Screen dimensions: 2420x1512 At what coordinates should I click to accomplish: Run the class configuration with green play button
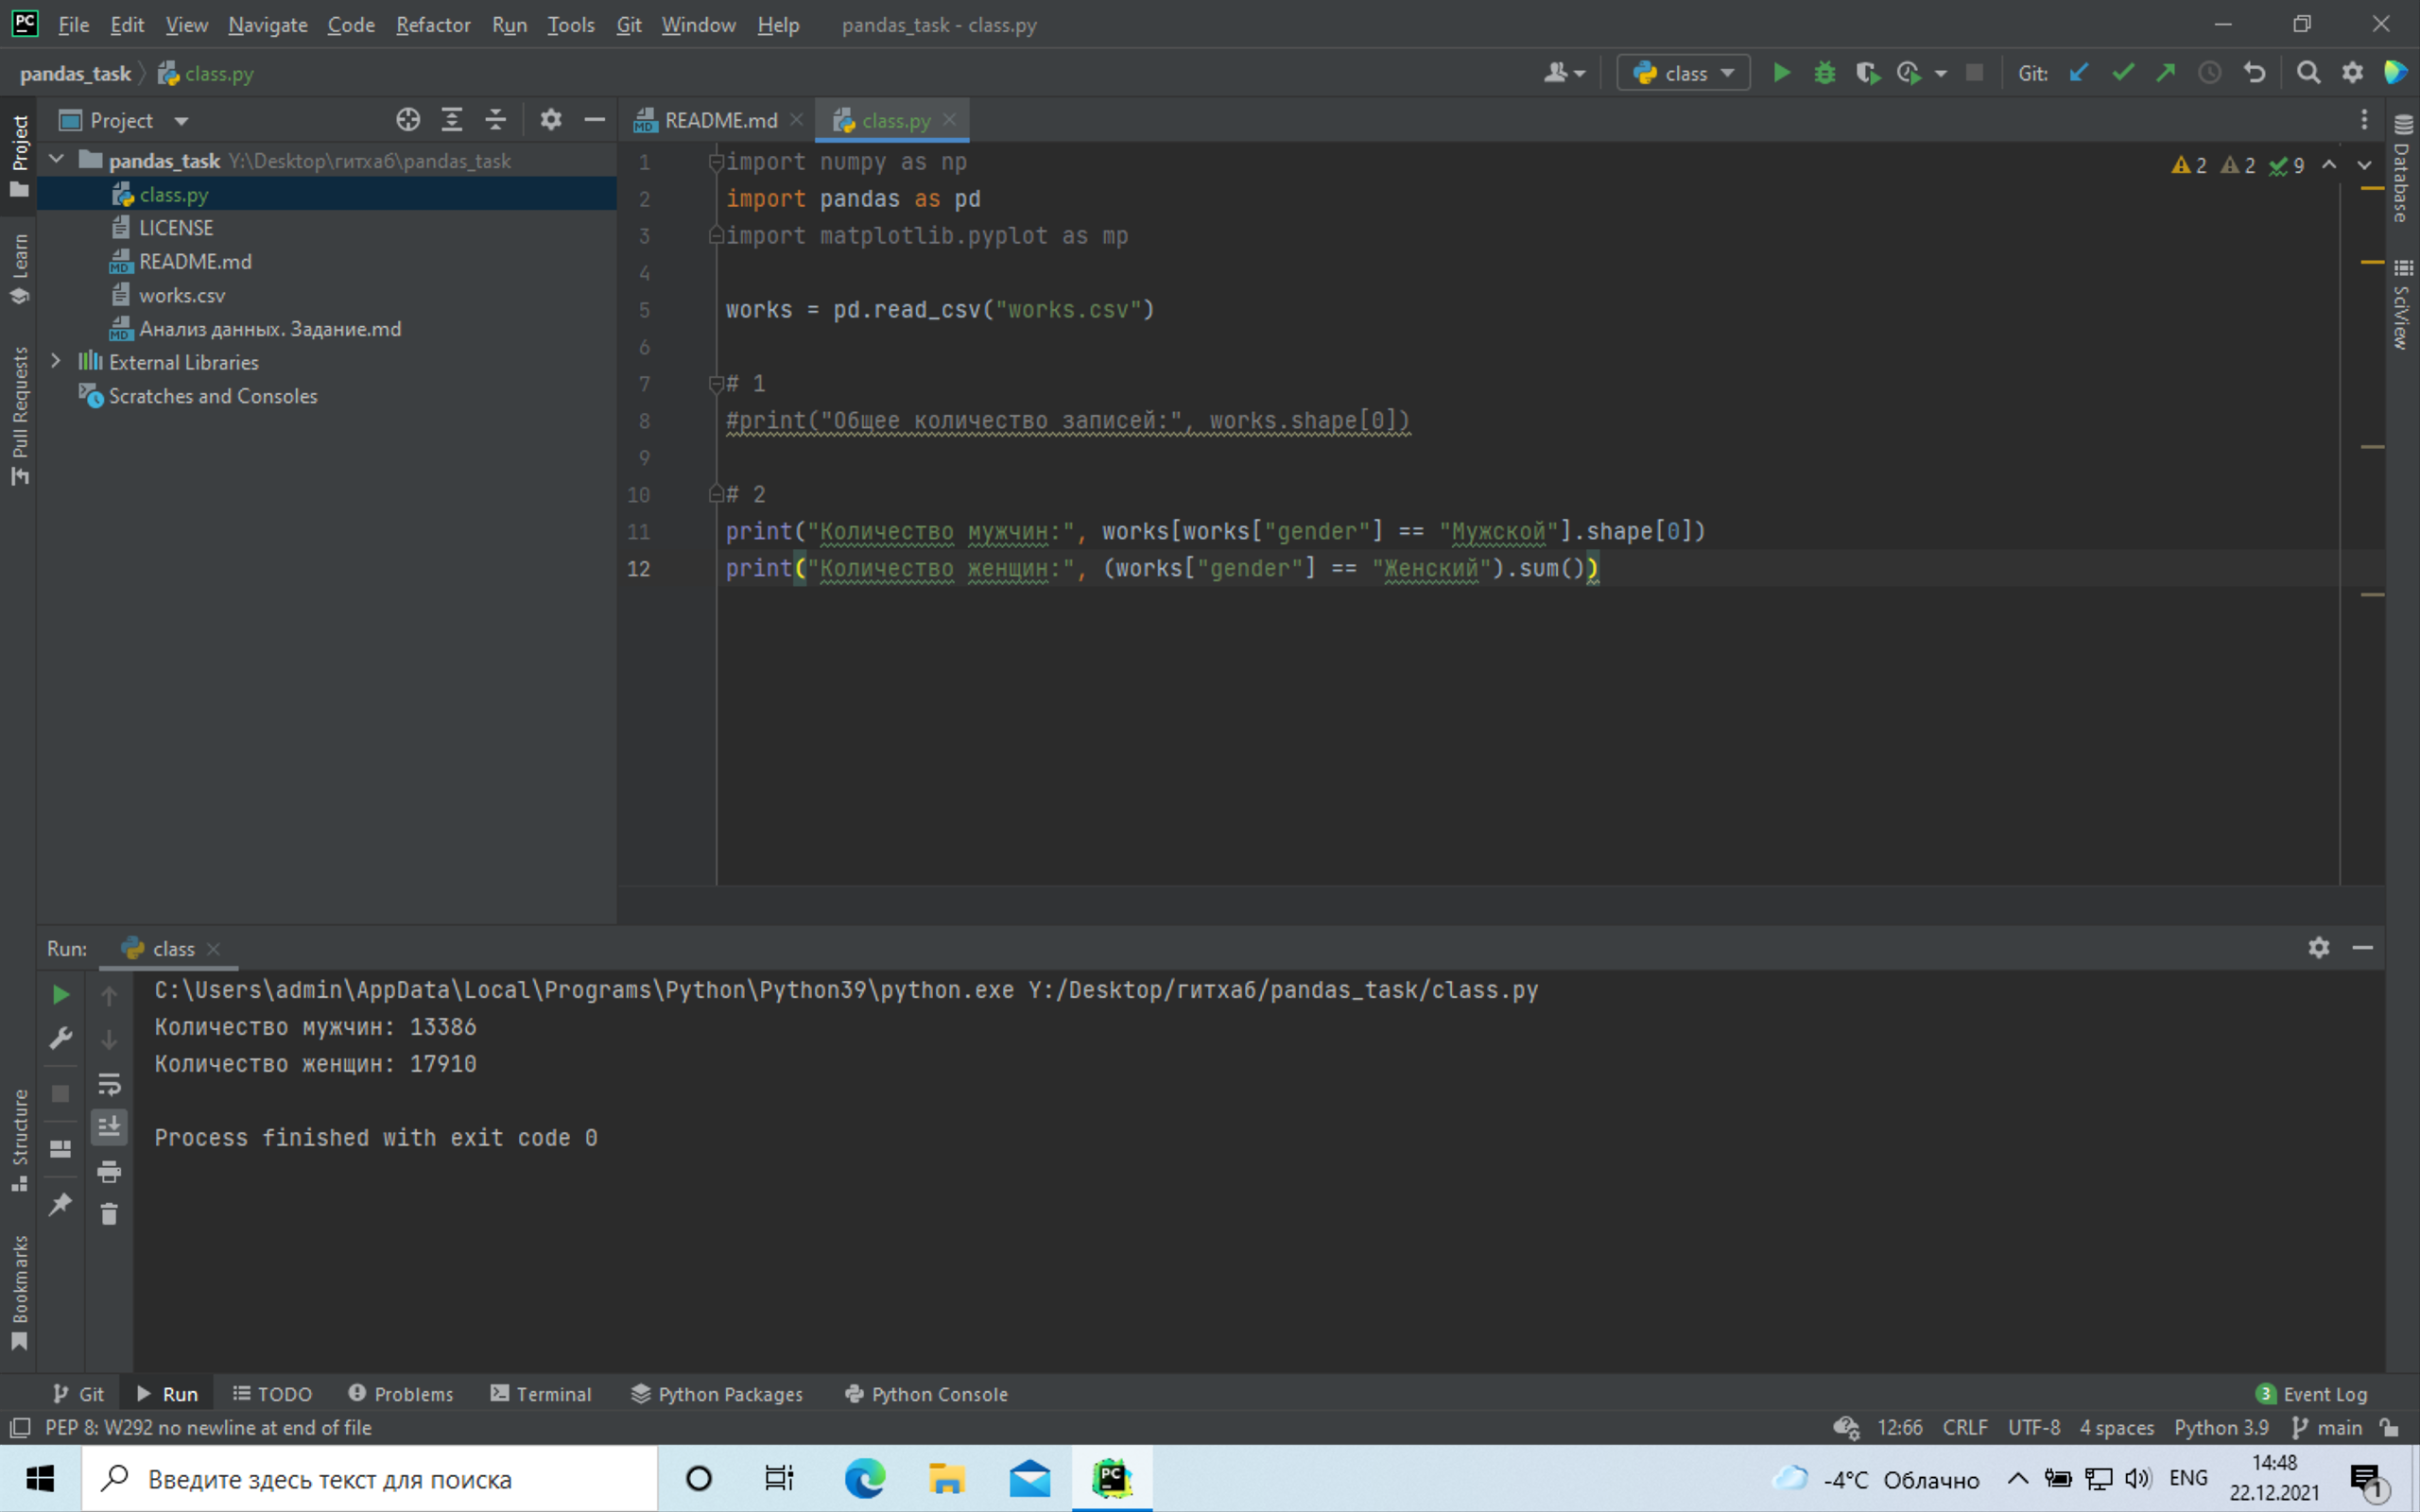1781,73
